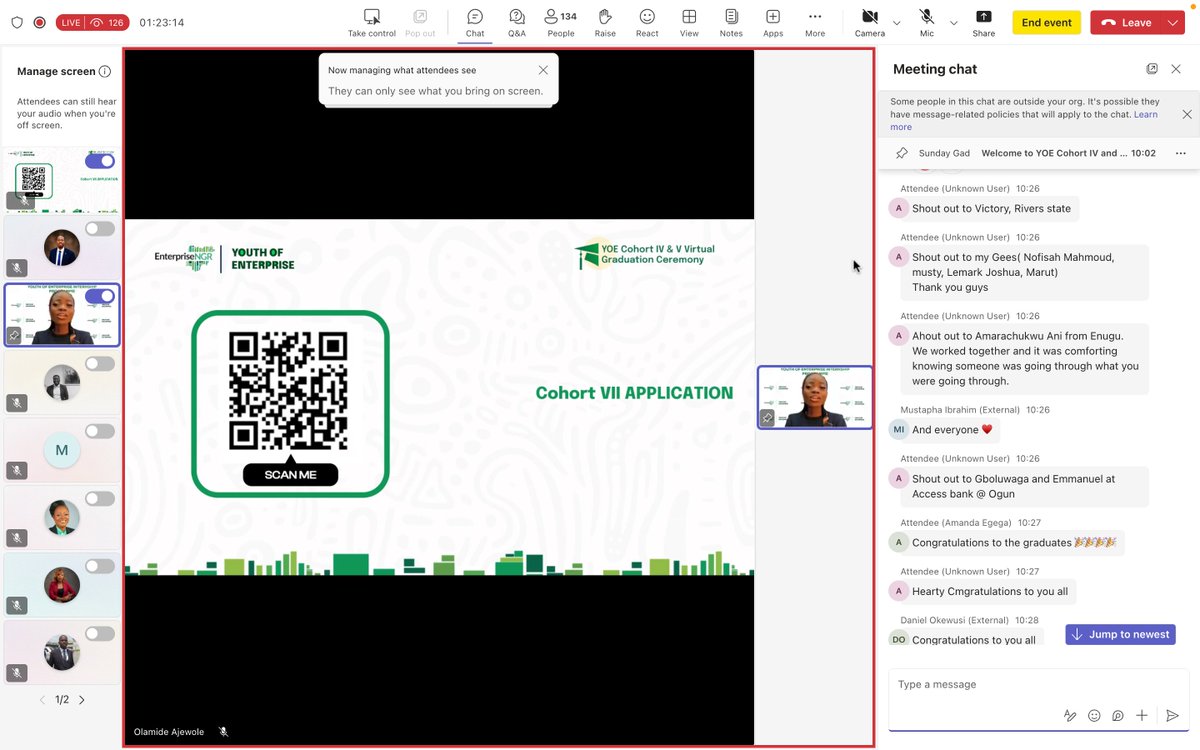The width and height of the screenshot is (1200, 750).
Task: Open Take control
Action: (x=372, y=23)
